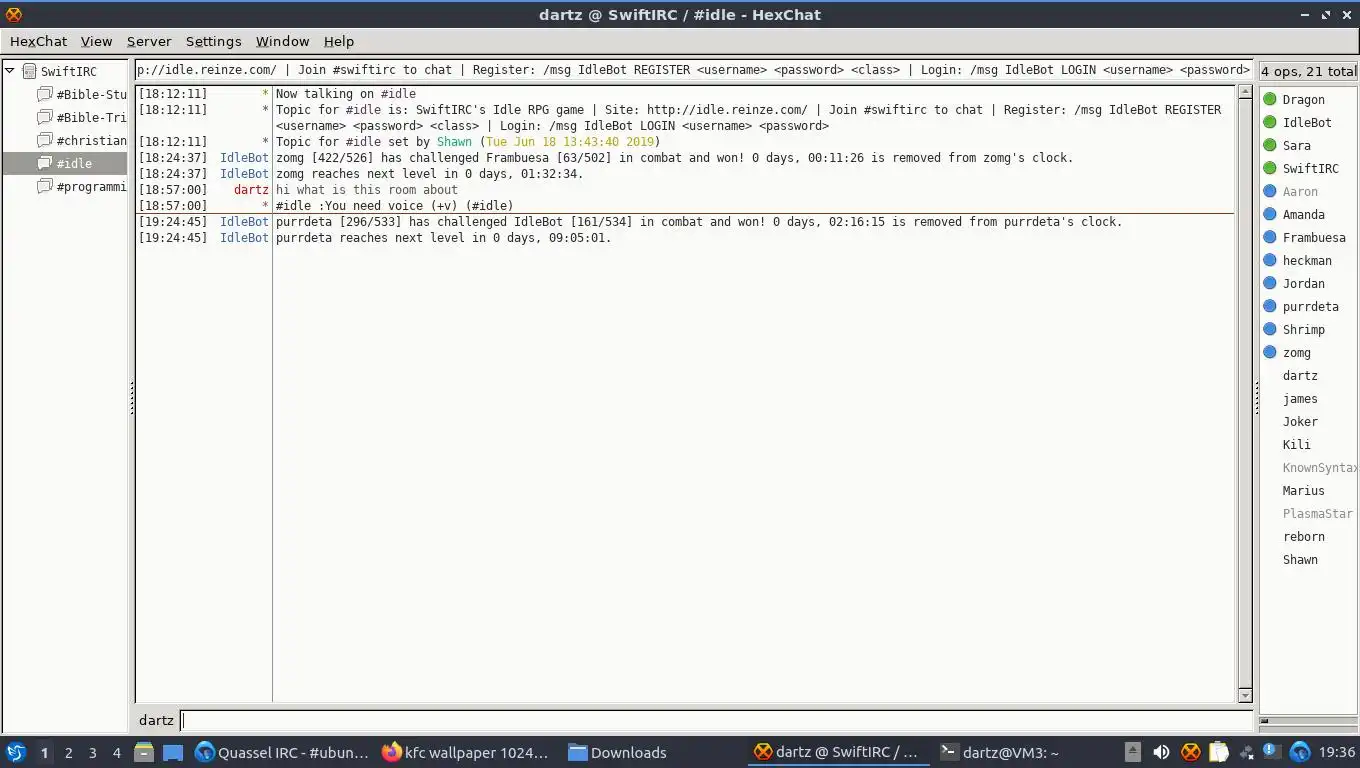Click the Quassel tray icon
Image resolution: width=1360 pixels, height=768 pixels.
pyautogui.click(x=1300, y=752)
